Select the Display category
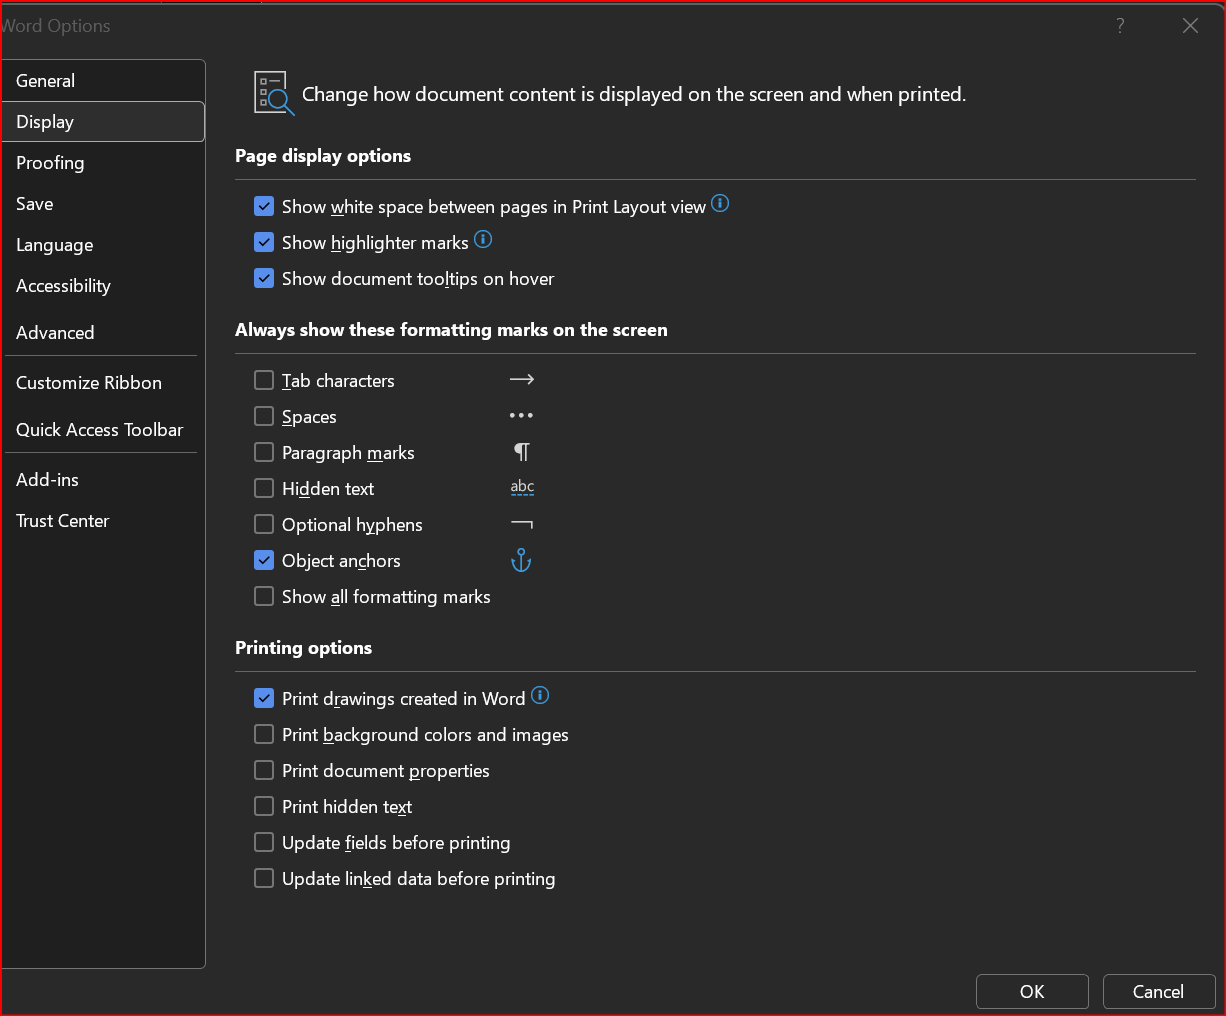 103,122
